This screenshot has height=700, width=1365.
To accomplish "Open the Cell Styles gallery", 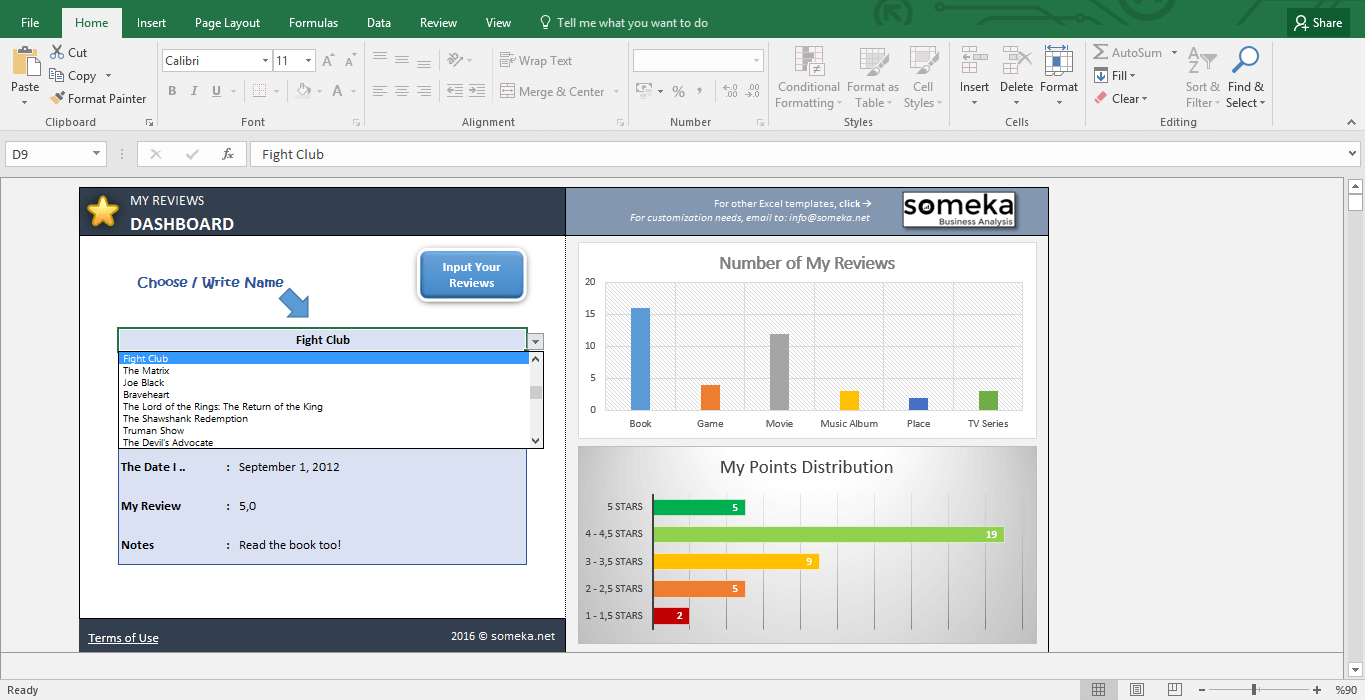I will pos(923,78).
